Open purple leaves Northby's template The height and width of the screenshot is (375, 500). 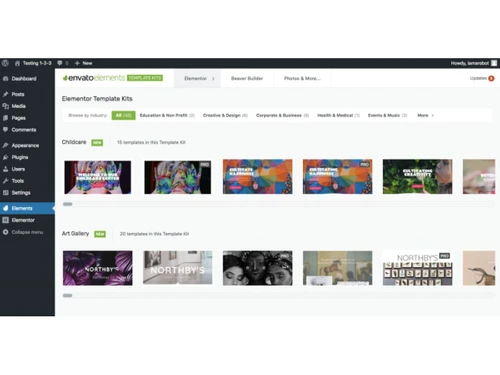tap(98, 268)
